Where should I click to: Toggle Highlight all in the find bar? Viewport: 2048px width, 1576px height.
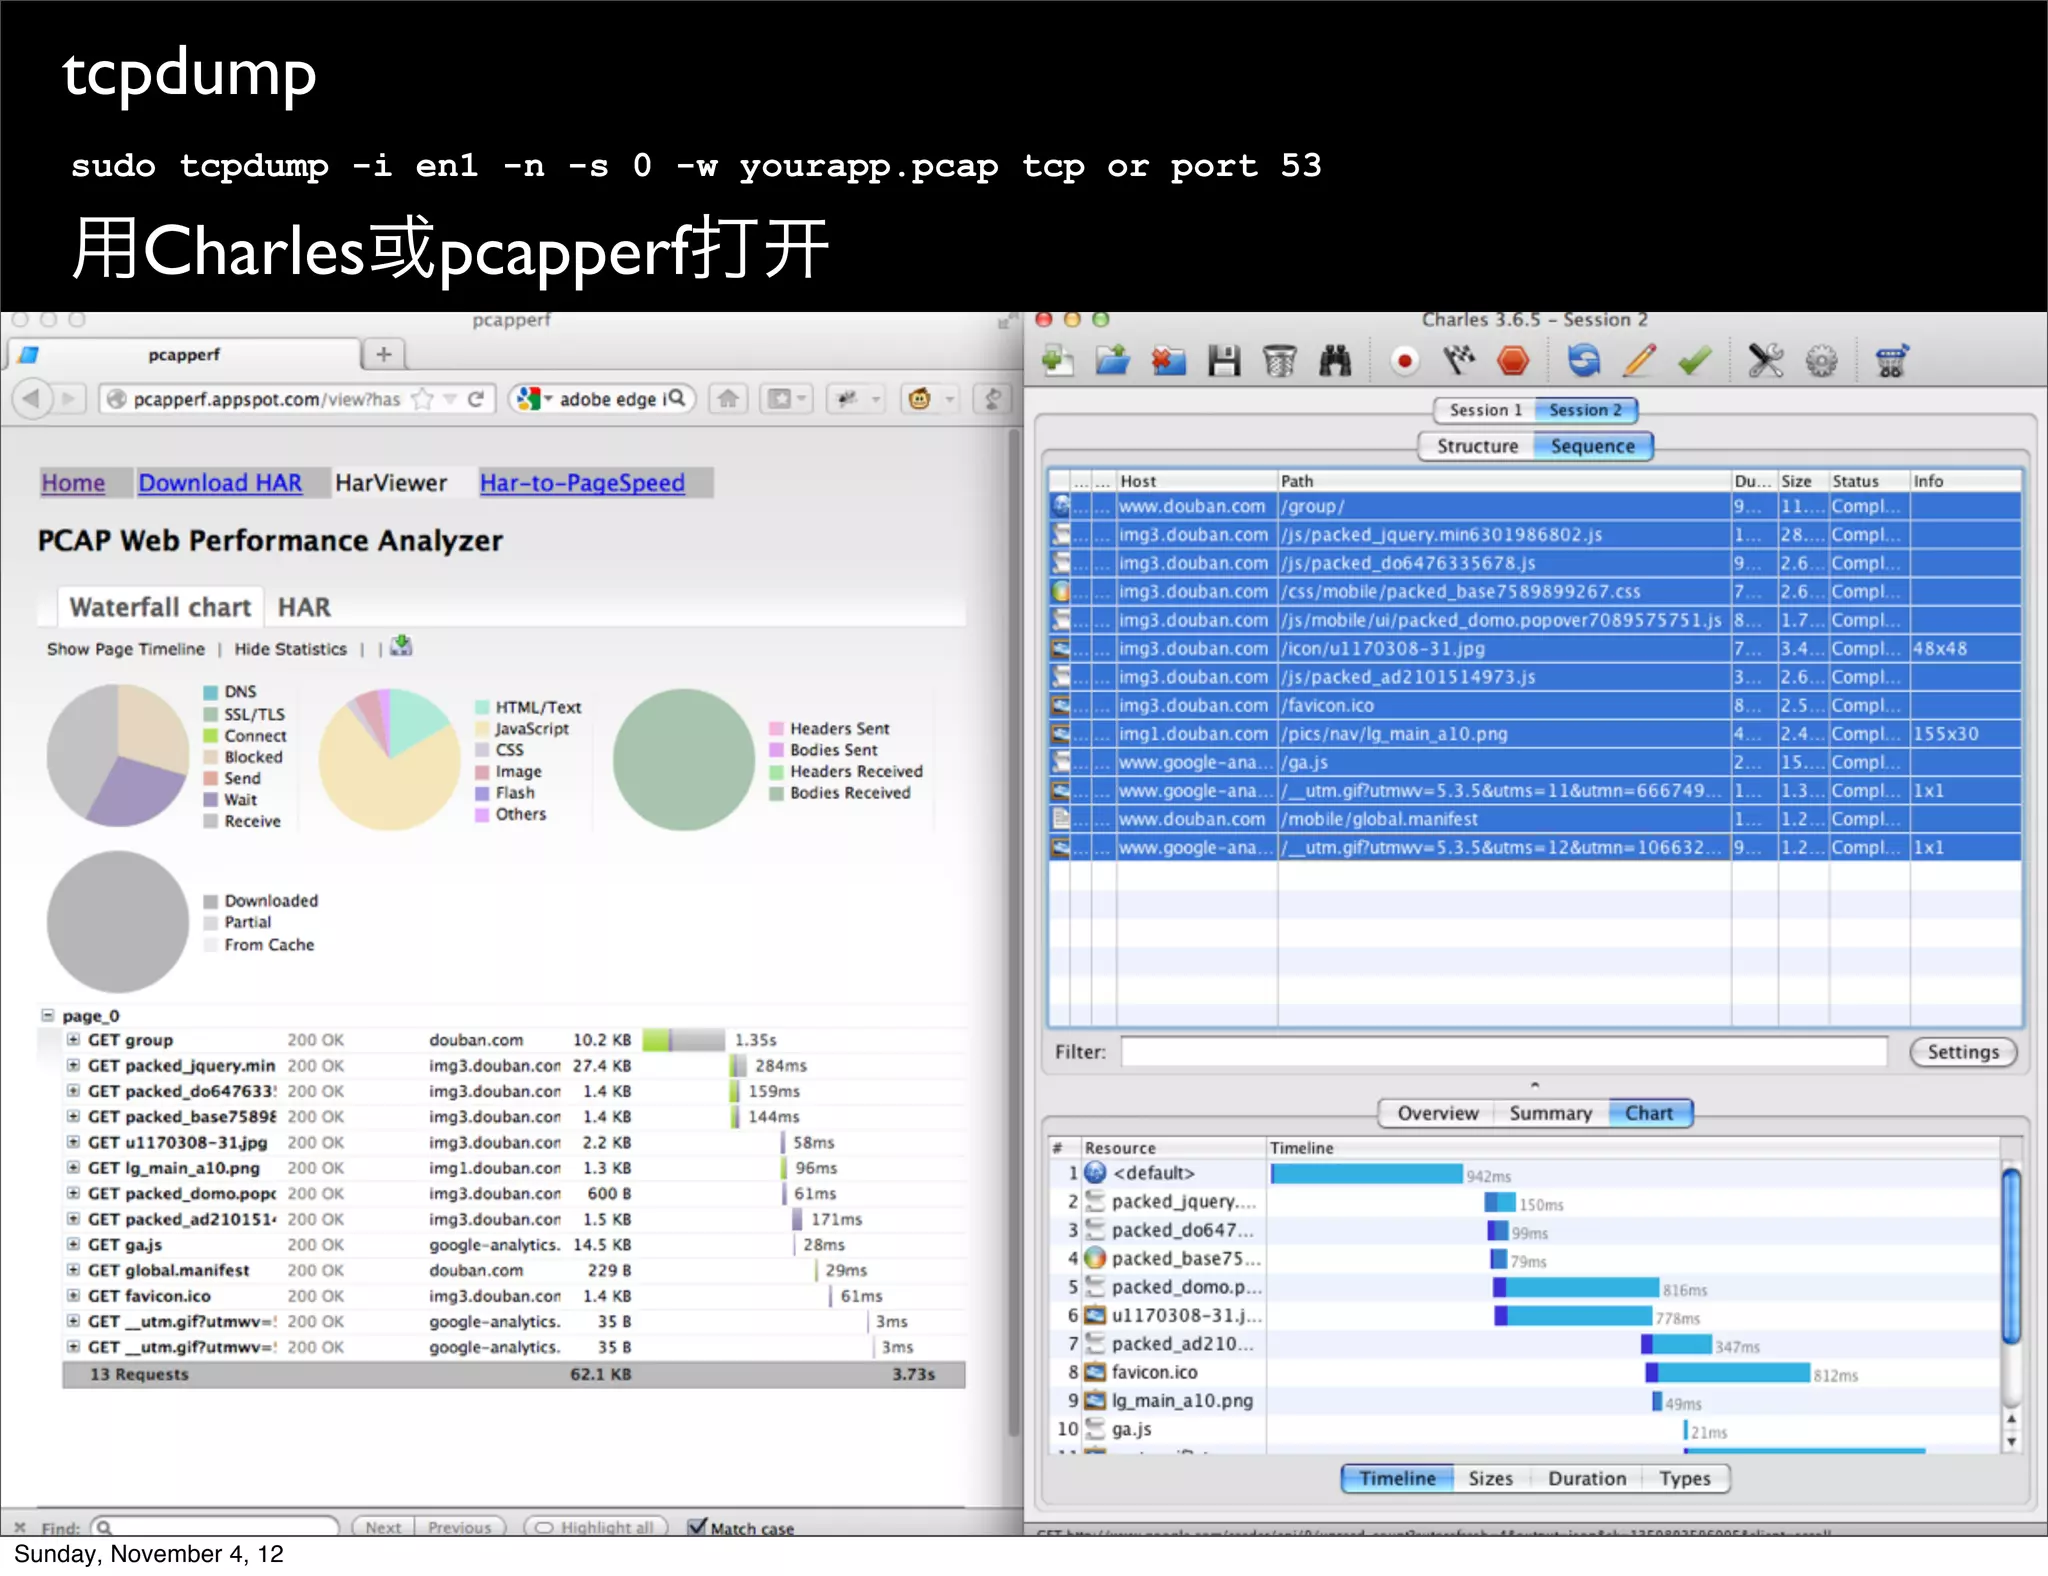tap(596, 1527)
